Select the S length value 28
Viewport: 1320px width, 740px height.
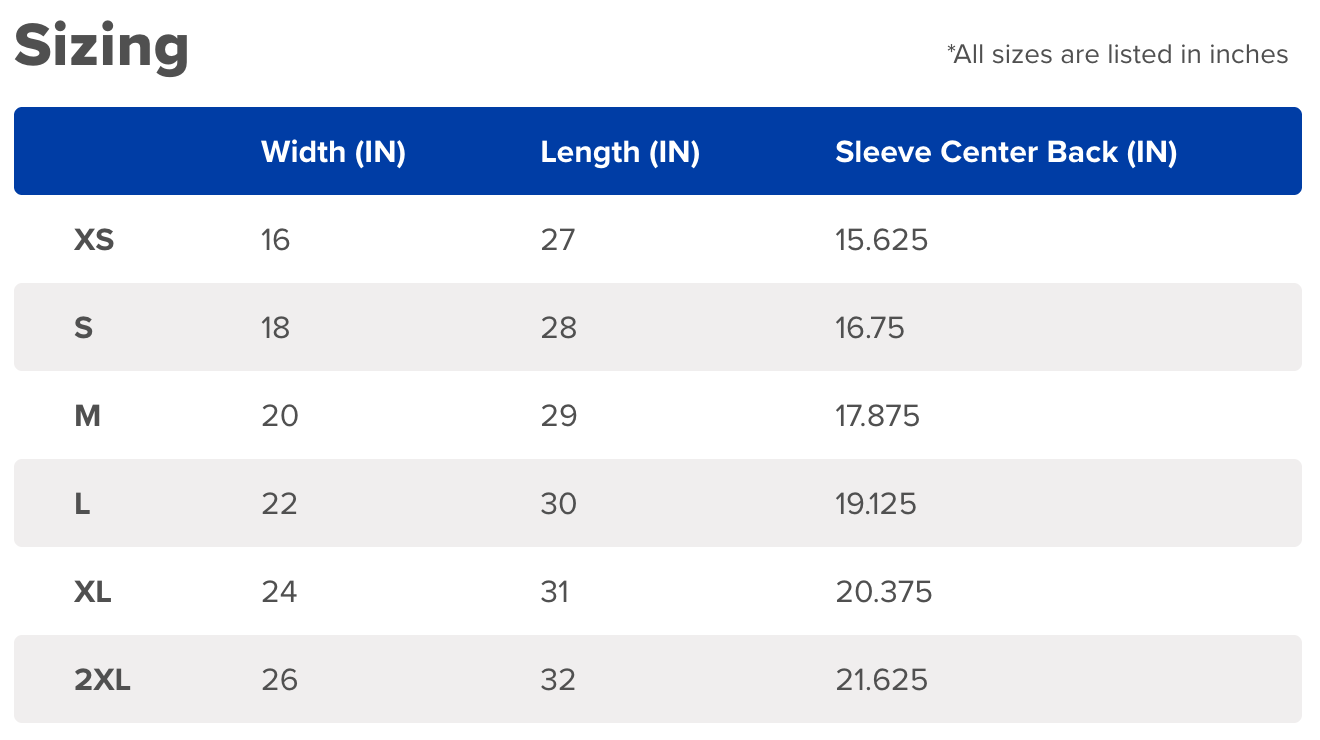click(x=558, y=328)
